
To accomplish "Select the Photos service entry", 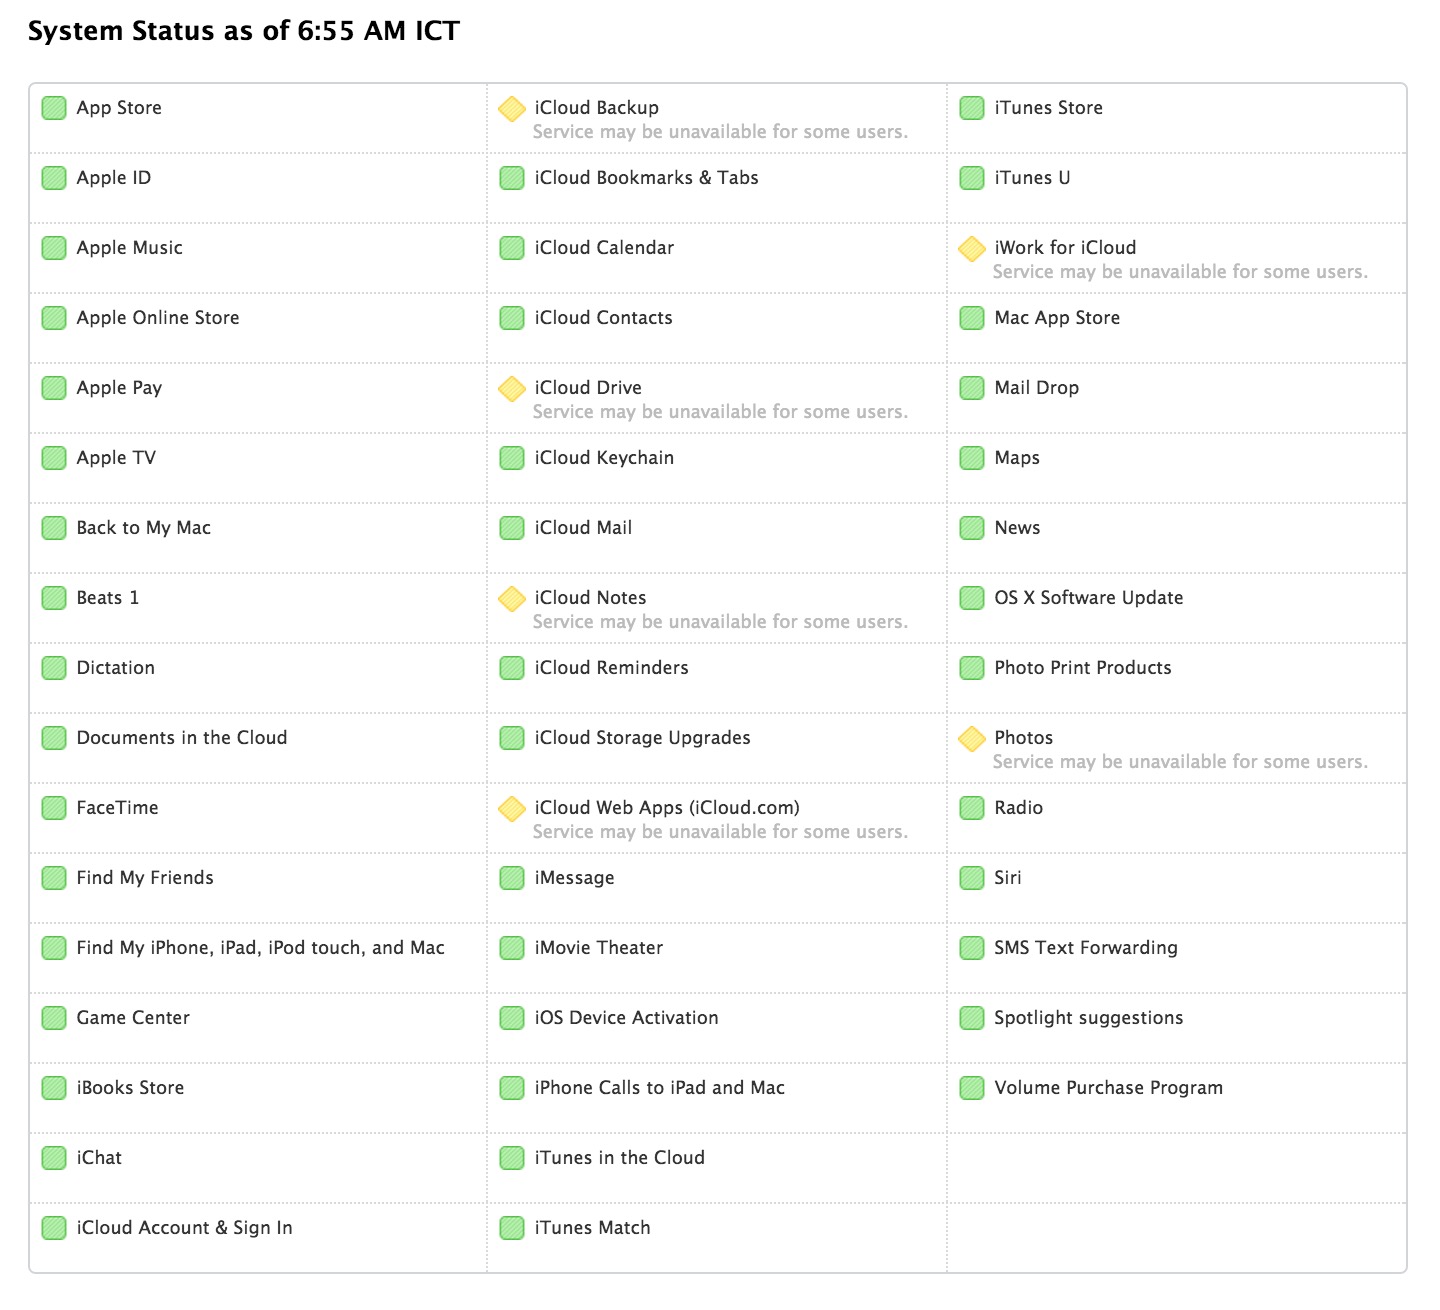I will 1023,738.
